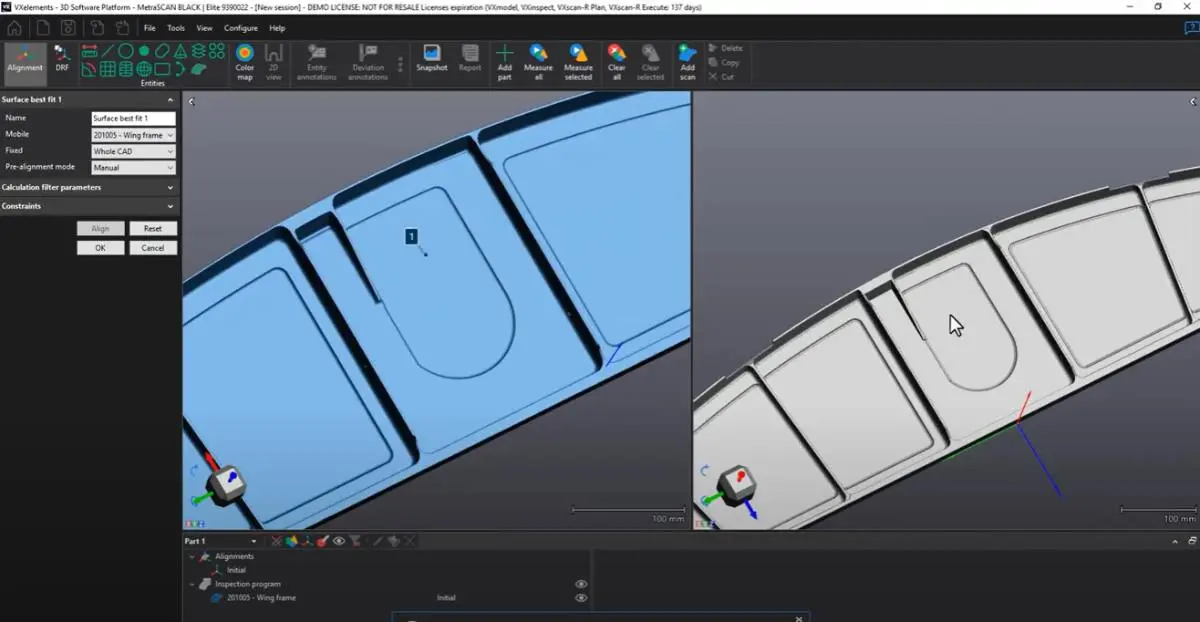Toggle visibility of the Inspection program

[x=580, y=583]
